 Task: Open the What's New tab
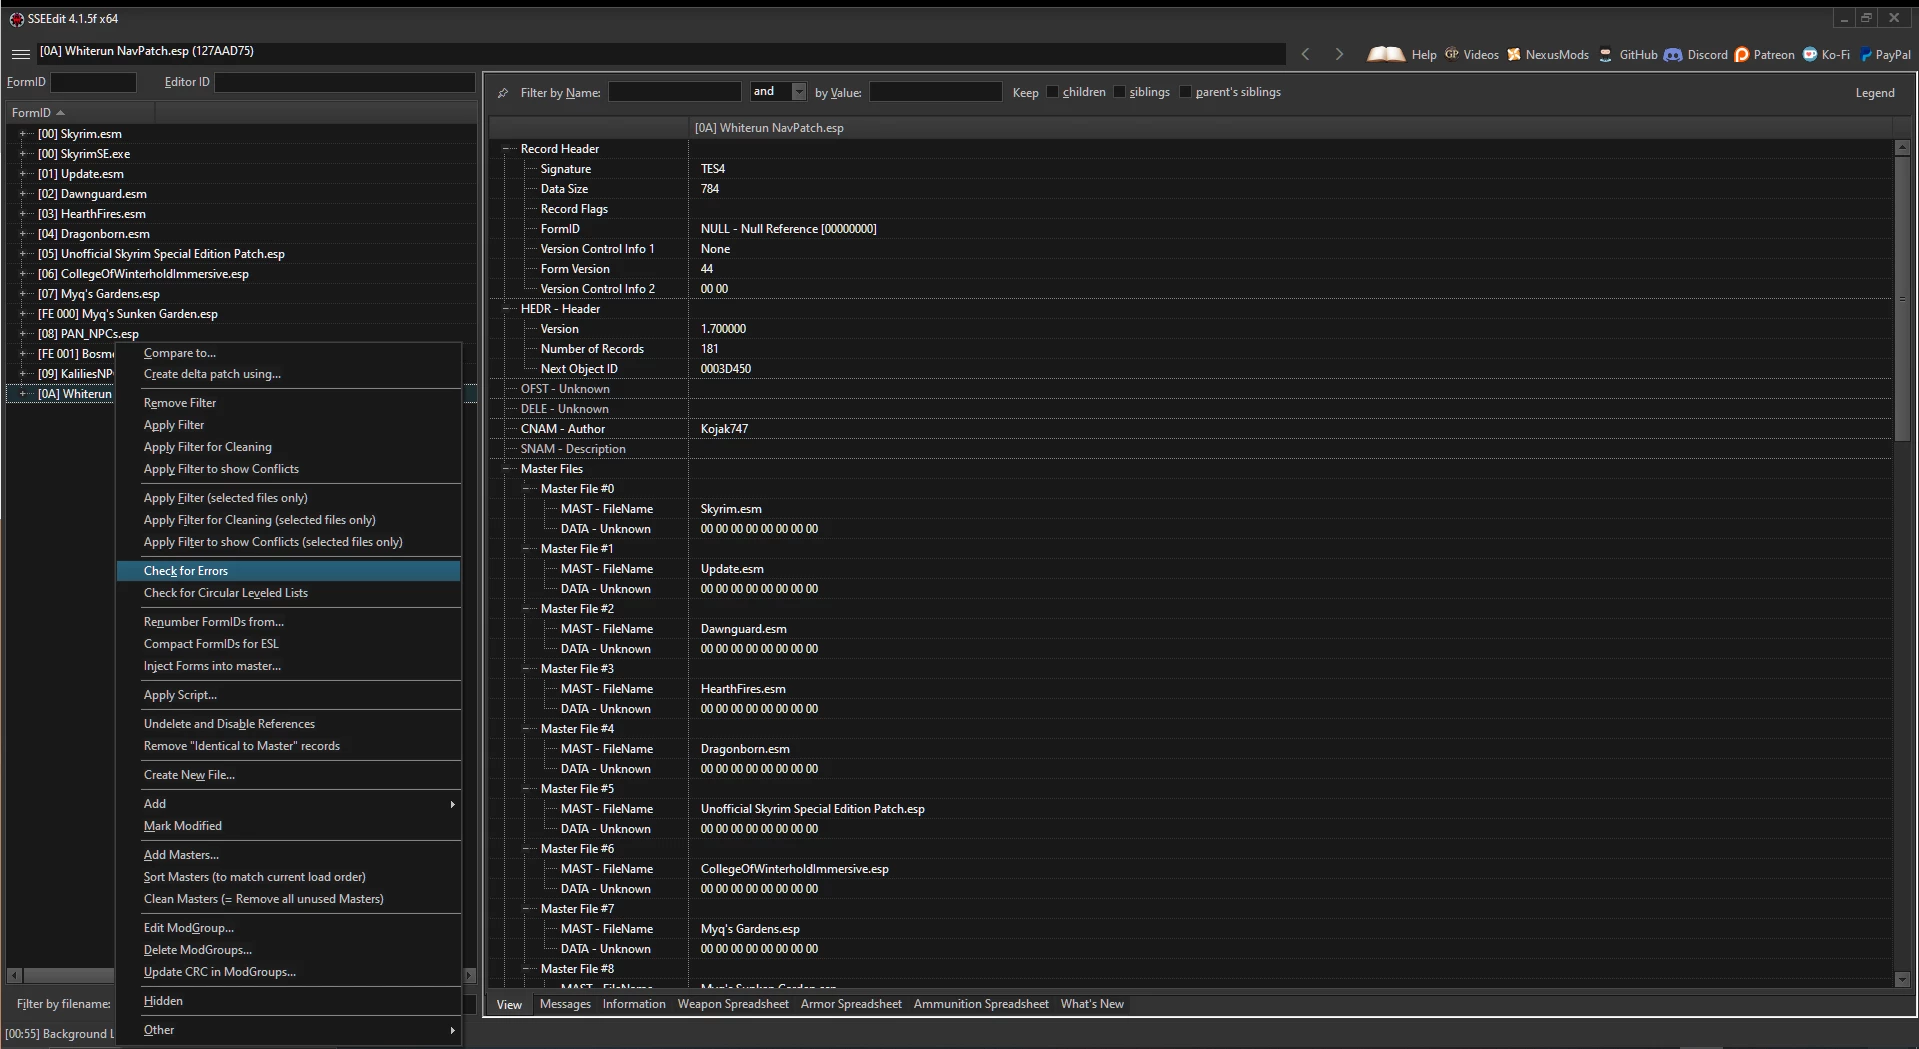click(x=1092, y=1004)
